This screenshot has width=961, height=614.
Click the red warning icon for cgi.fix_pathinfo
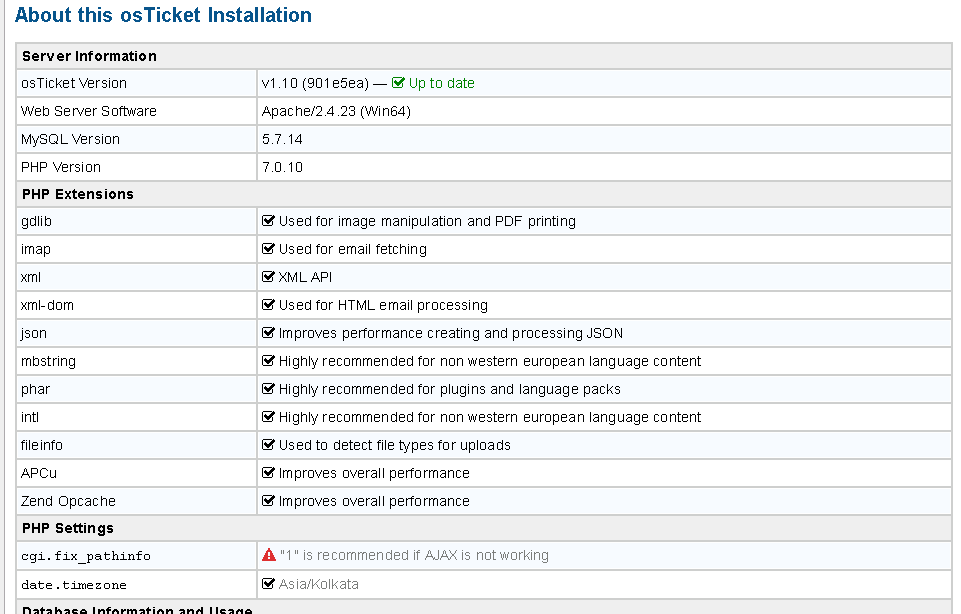pos(268,555)
